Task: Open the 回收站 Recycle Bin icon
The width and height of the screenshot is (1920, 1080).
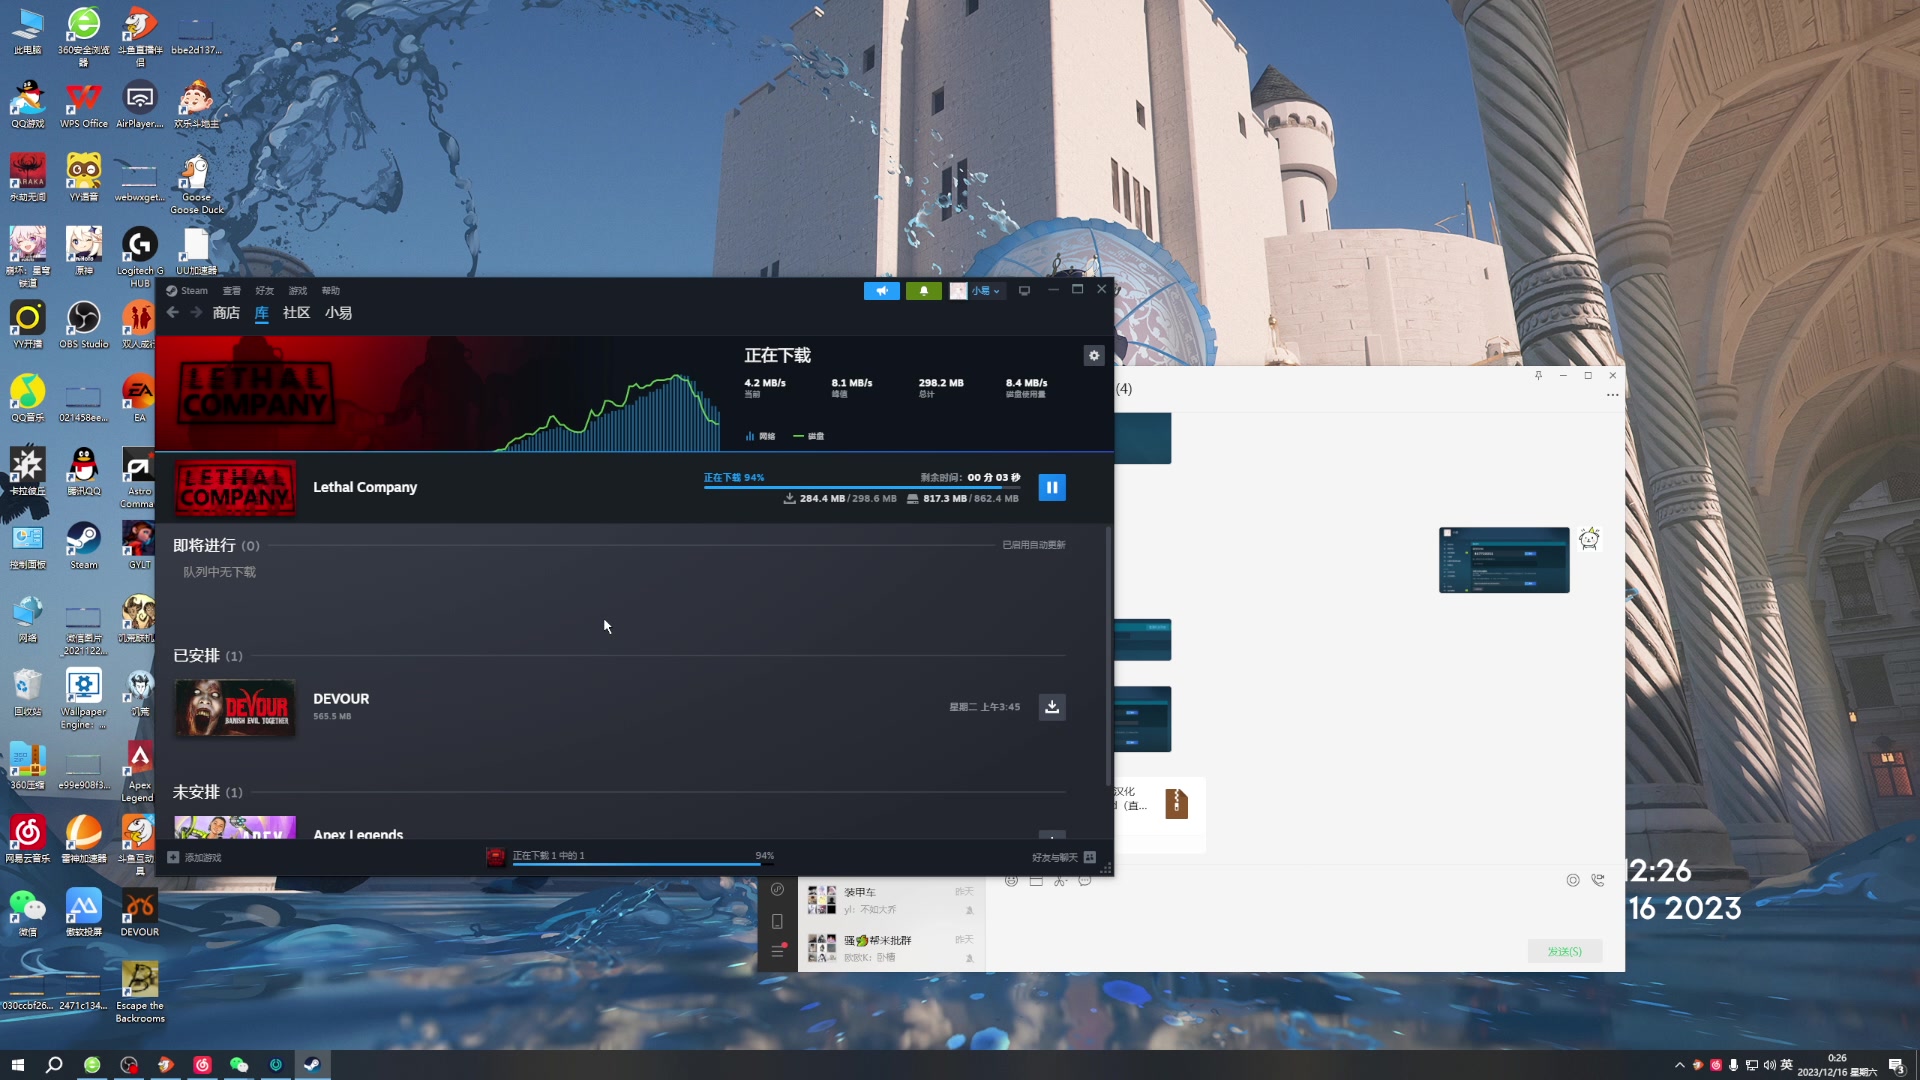Action: (28, 693)
